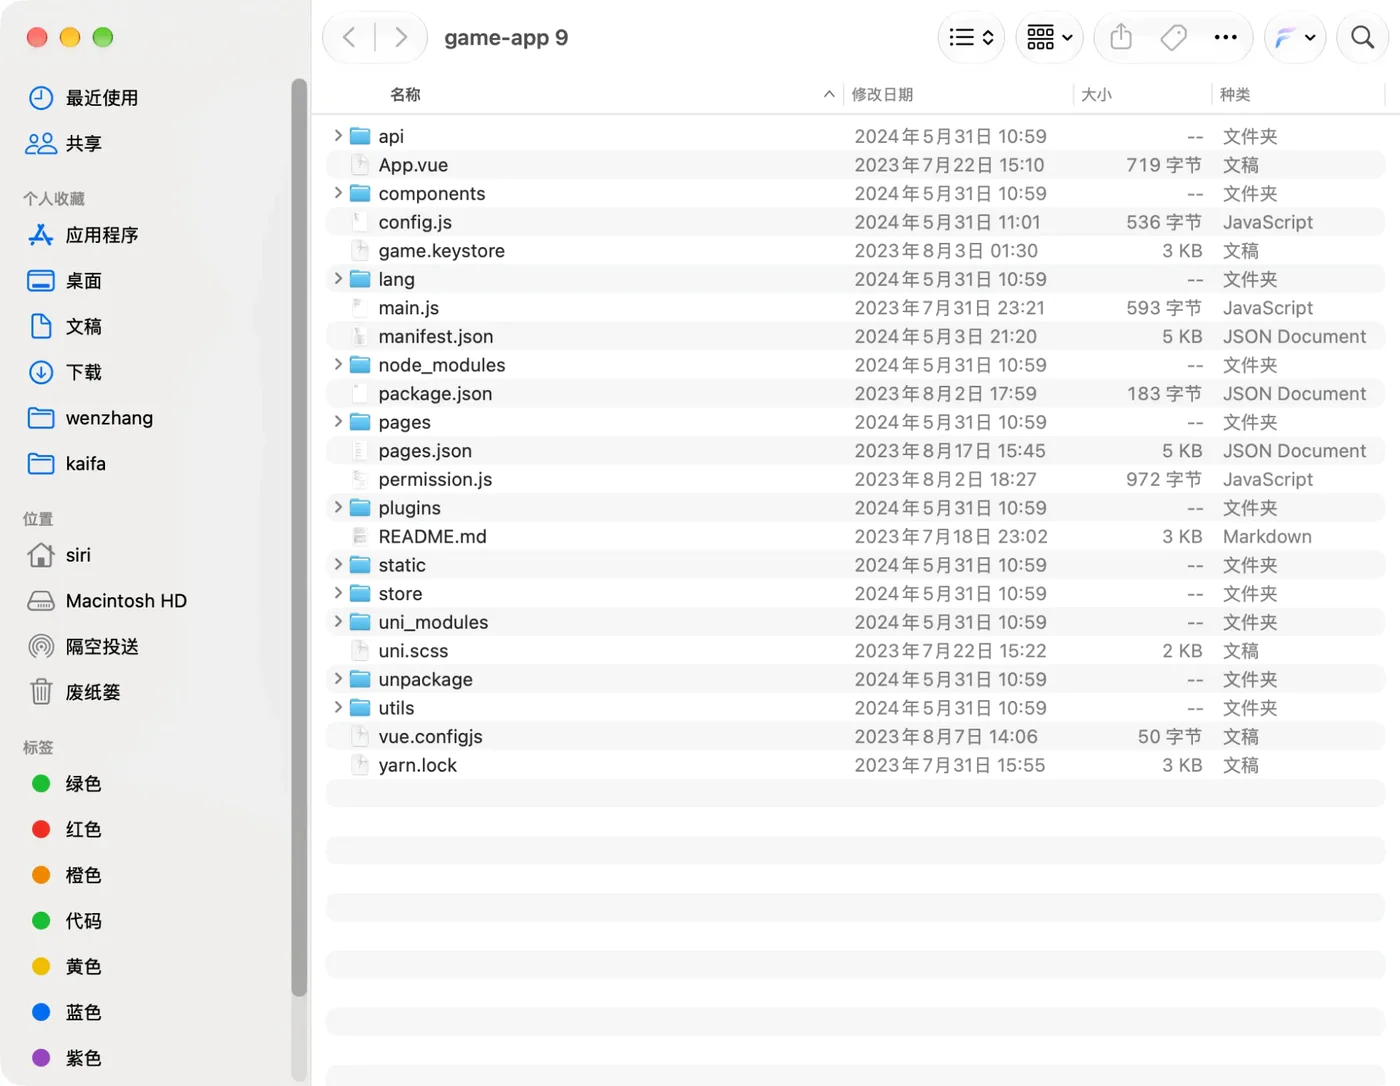
Task: Open the list view style dropdown
Action: click(x=971, y=38)
